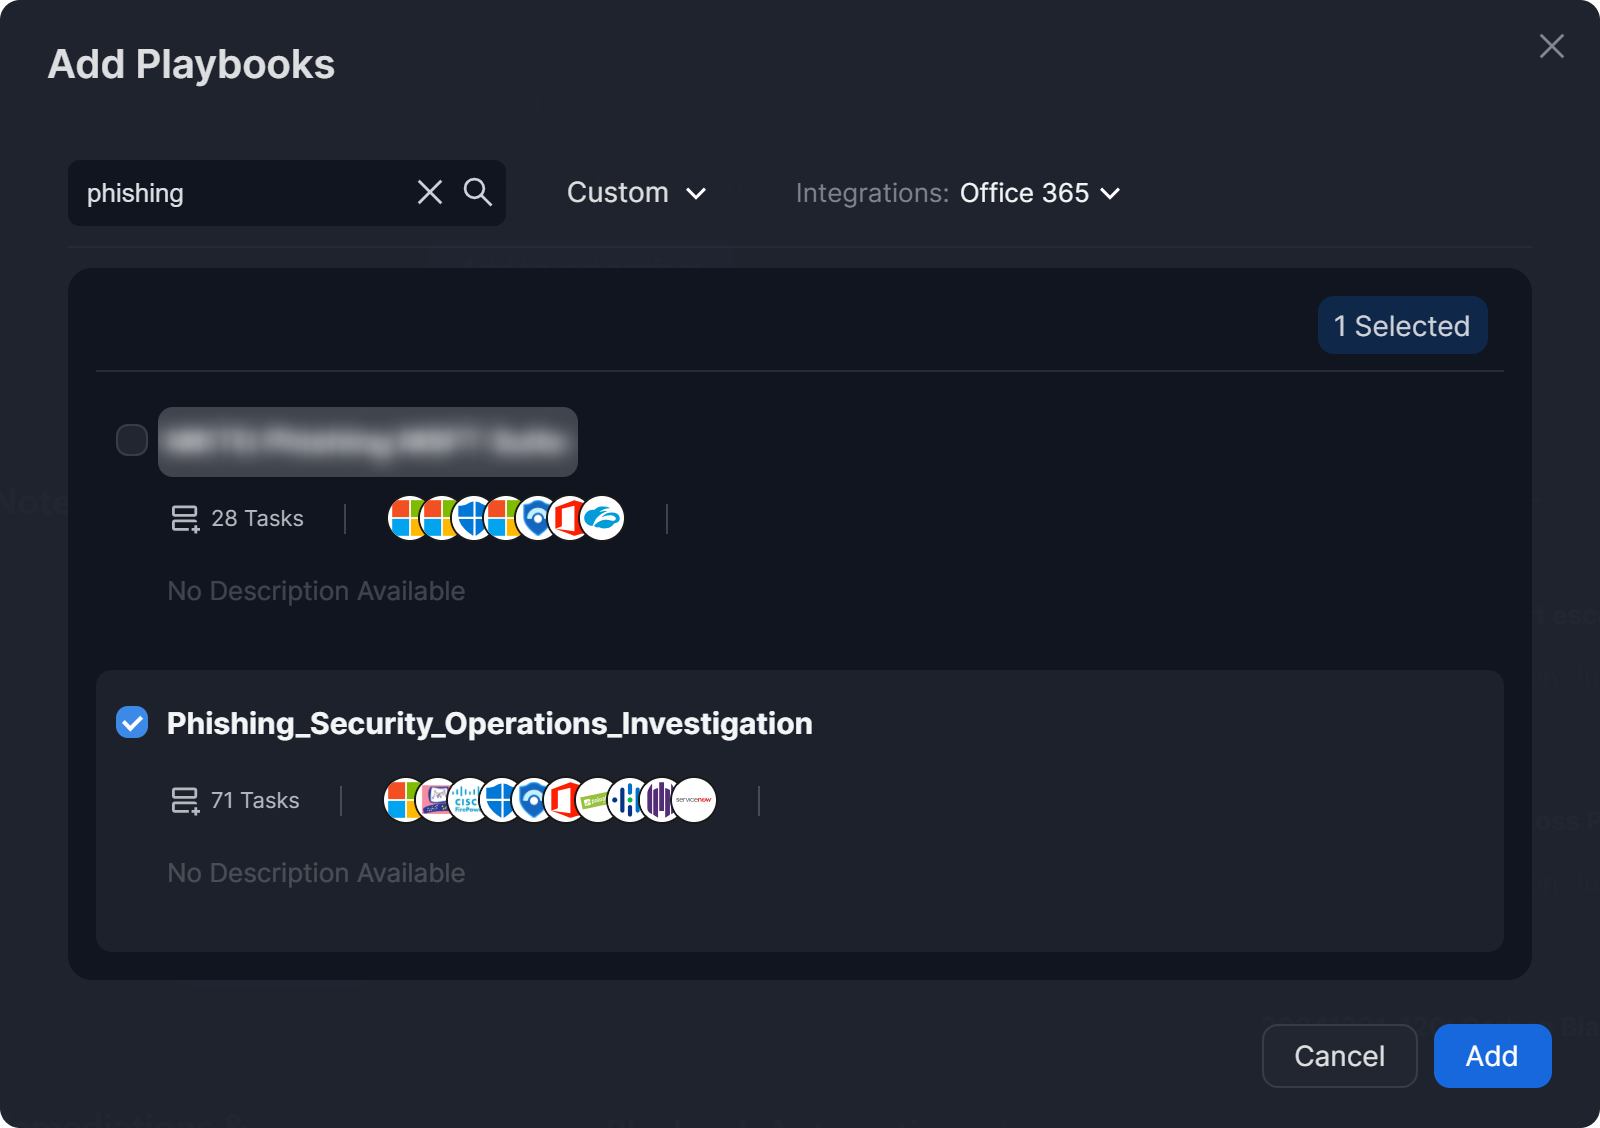Click Office icon in 71 Tasks playbook
This screenshot has height=1128, width=1600.
(565, 800)
